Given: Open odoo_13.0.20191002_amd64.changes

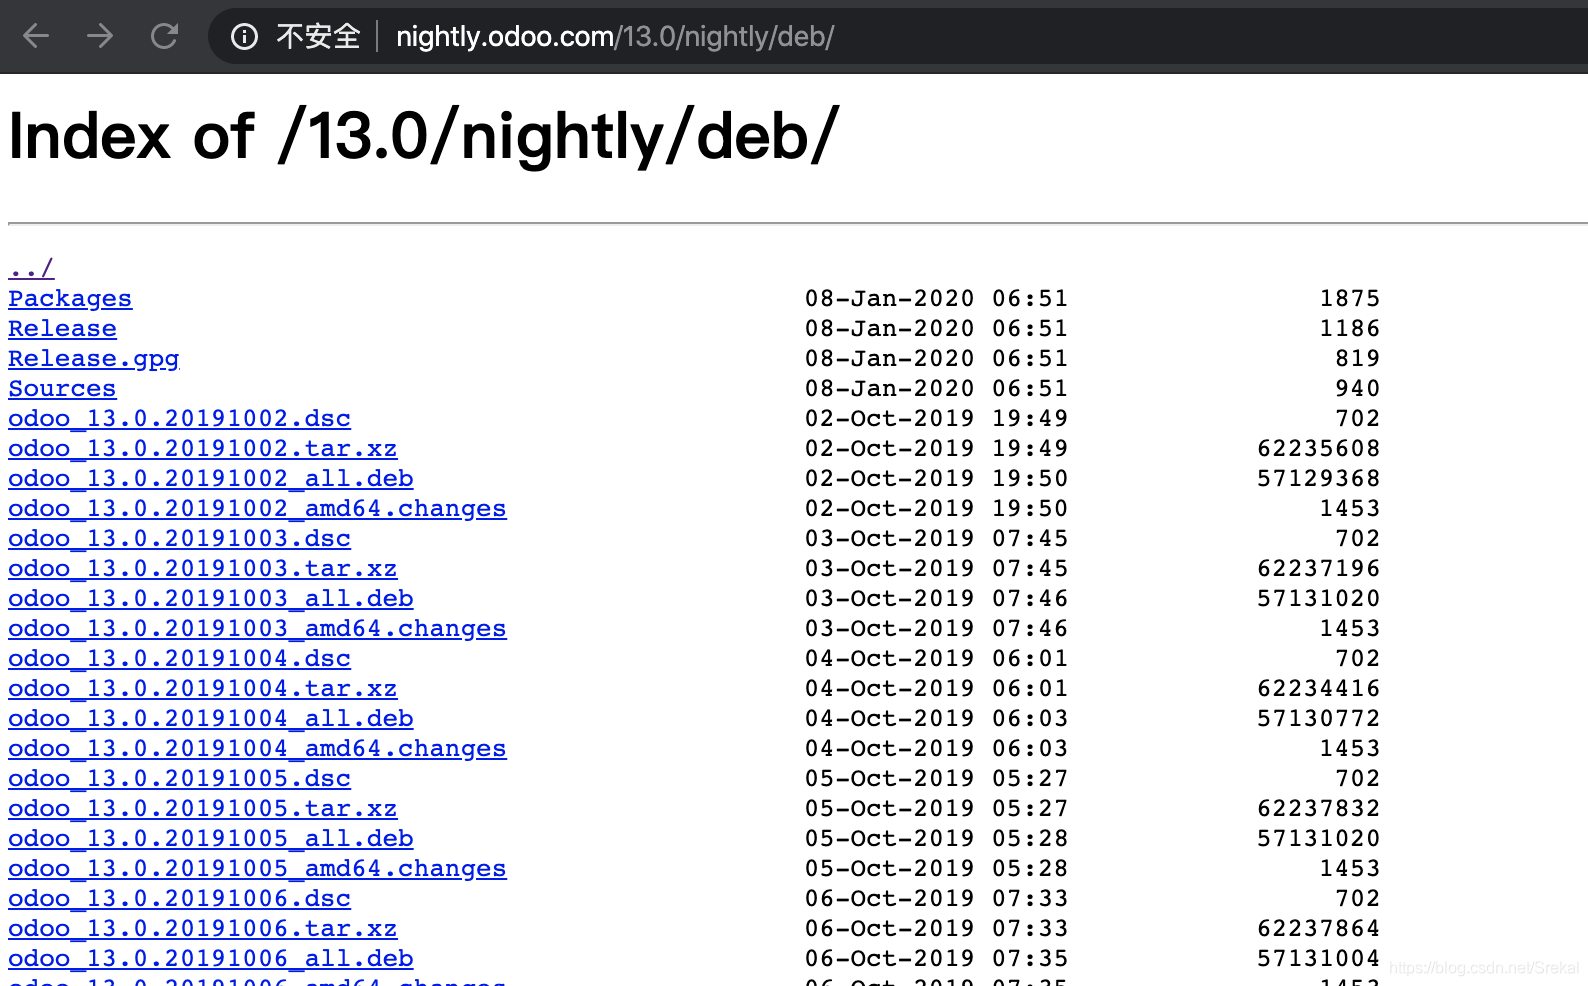Looking at the screenshot, I should click(257, 508).
